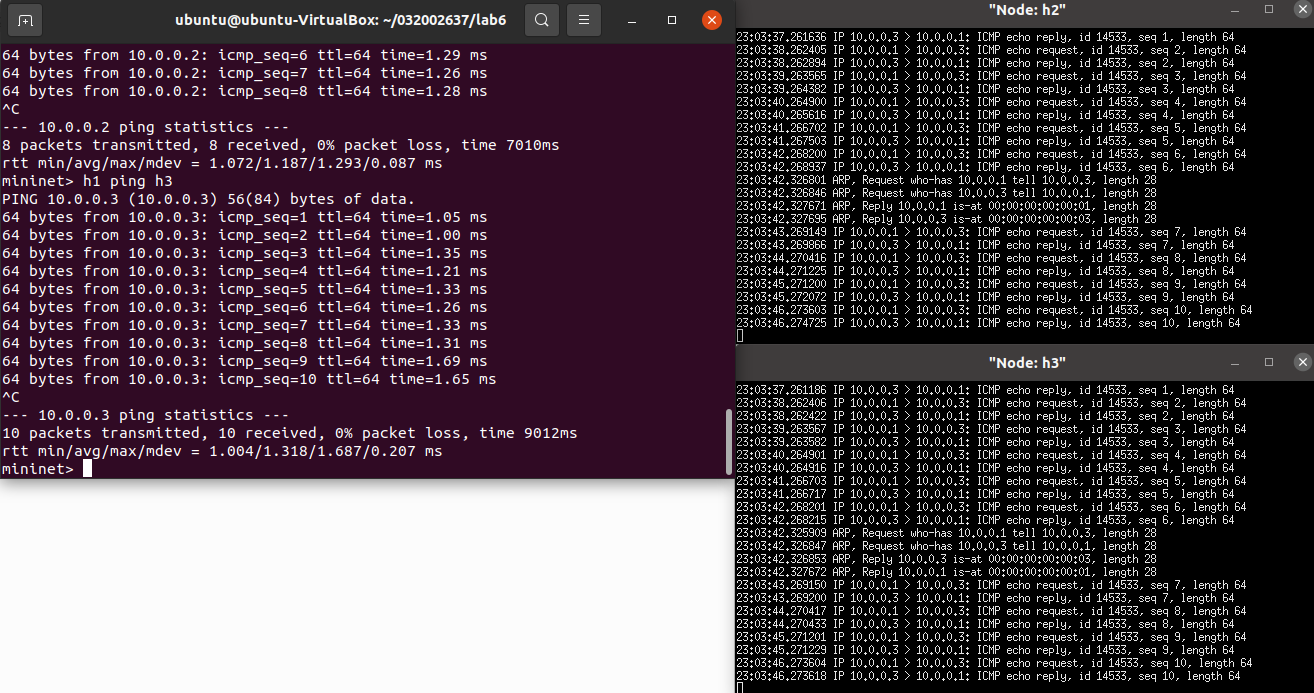Maximize the Node: h3 window
The height and width of the screenshot is (693, 1314).
[x=1269, y=362]
